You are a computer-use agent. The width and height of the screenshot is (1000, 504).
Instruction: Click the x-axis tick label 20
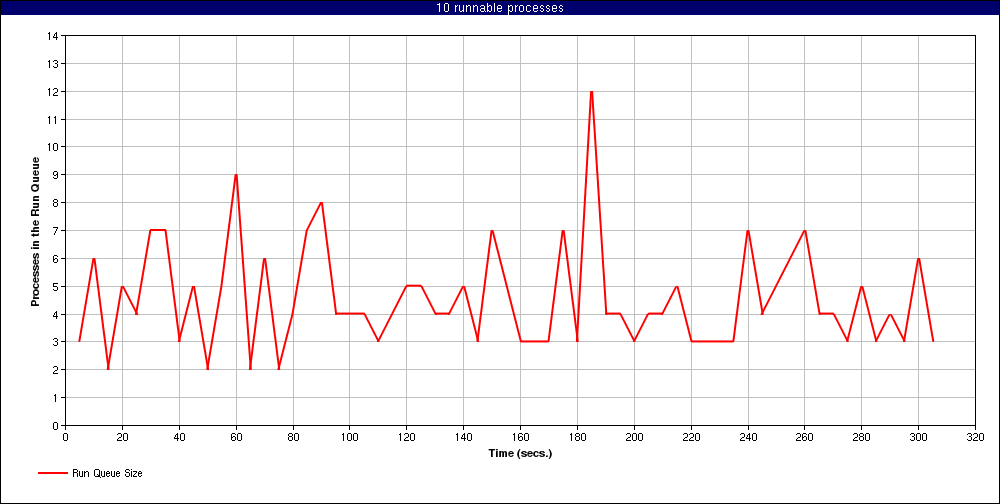click(x=122, y=437)
